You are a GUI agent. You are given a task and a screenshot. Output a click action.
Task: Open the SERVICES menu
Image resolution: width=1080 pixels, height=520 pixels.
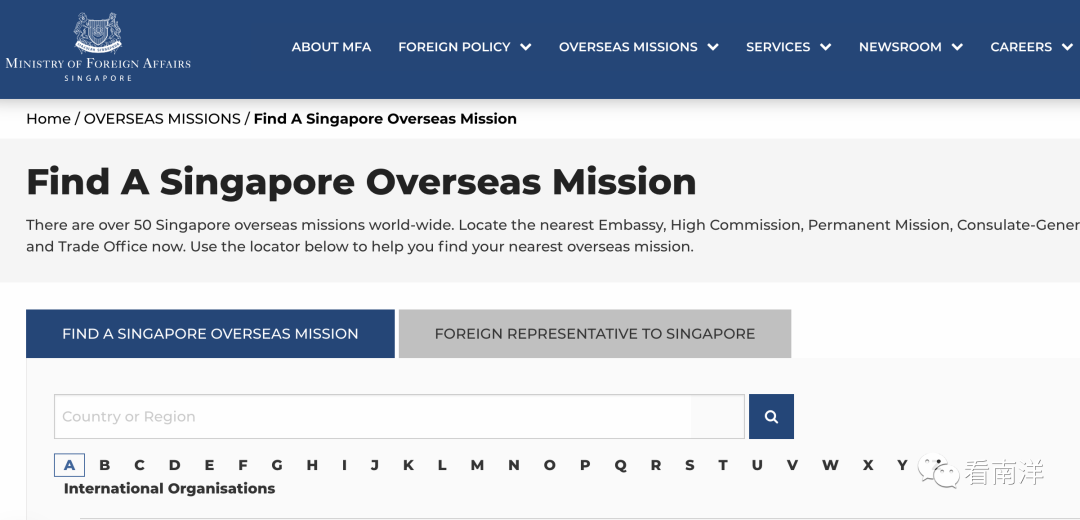(778, 47)
